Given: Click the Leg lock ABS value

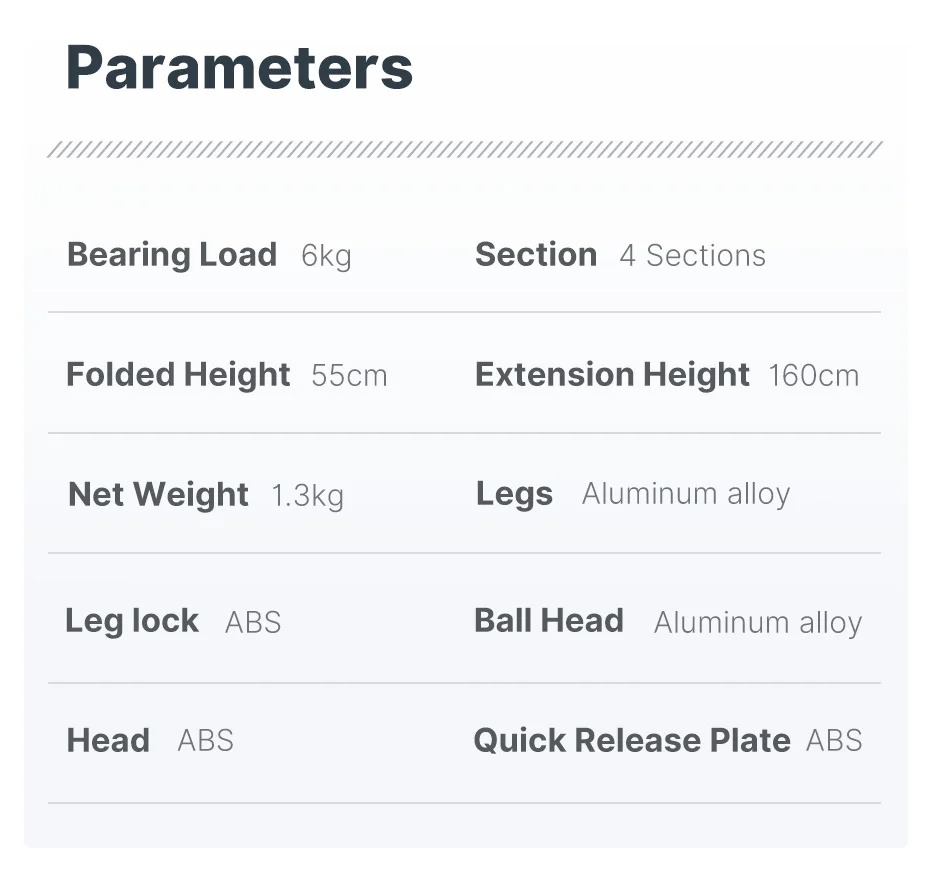Looking at the screenshot, I should click(253, 623).
